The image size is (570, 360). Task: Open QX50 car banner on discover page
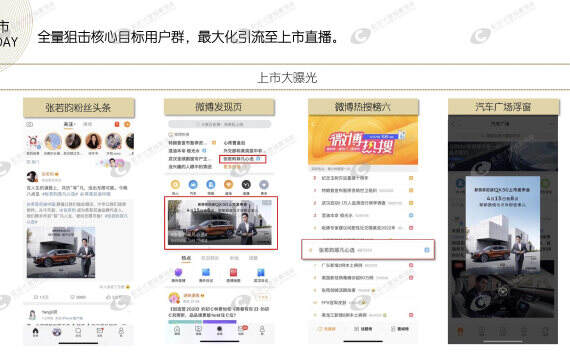point(221,223)
